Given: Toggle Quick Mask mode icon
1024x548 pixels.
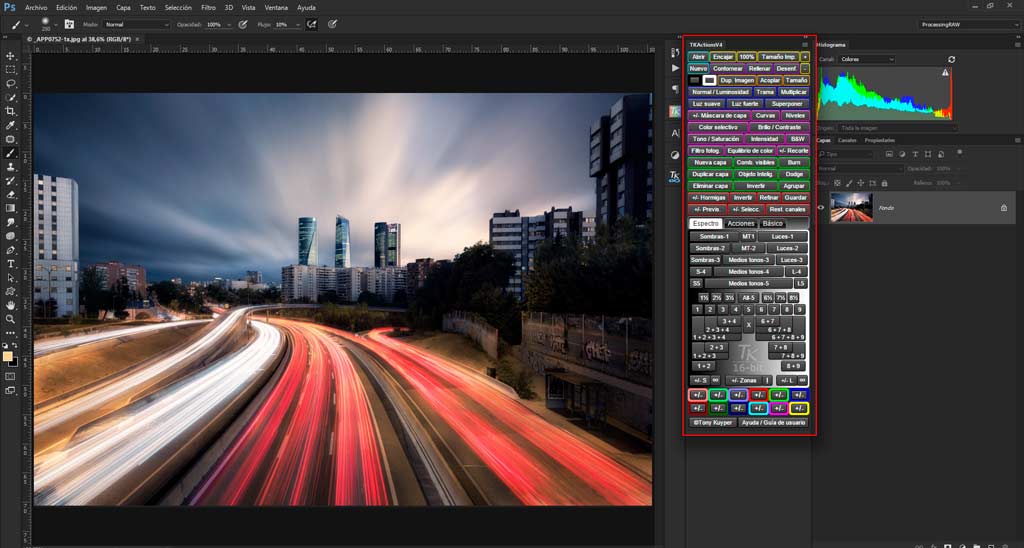Looking at the screenshot, I should (10, 376).
